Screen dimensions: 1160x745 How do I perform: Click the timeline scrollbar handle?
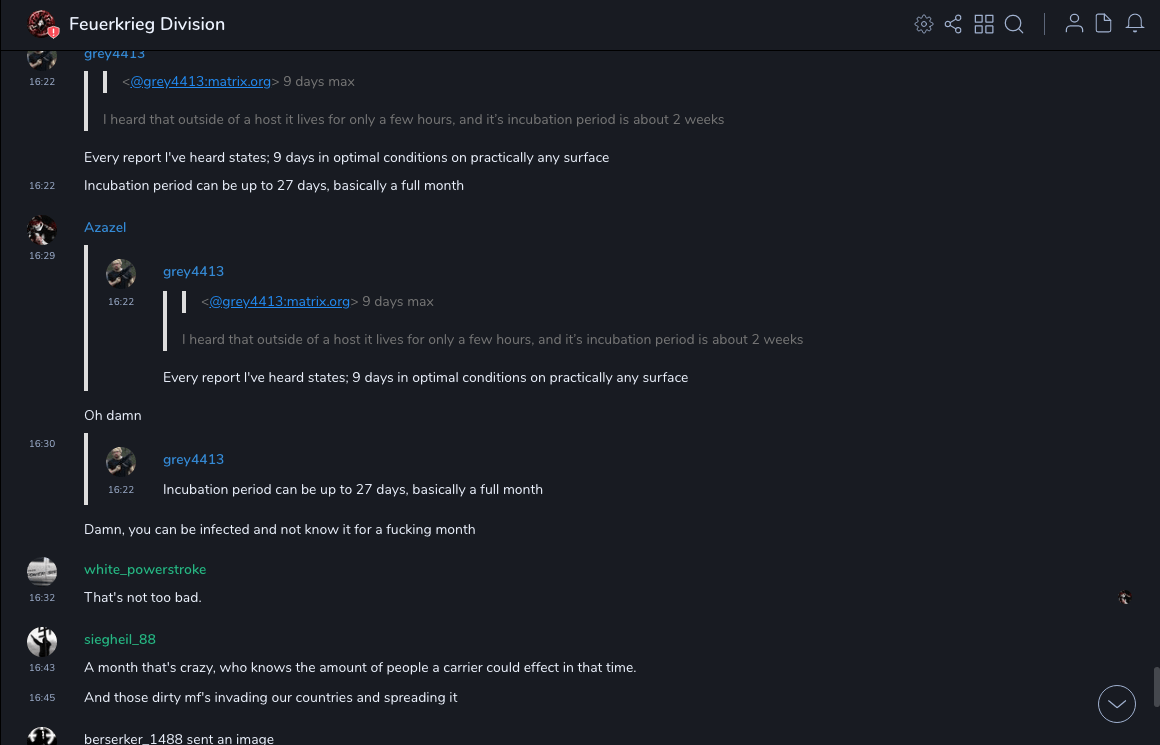point(1156,687)
